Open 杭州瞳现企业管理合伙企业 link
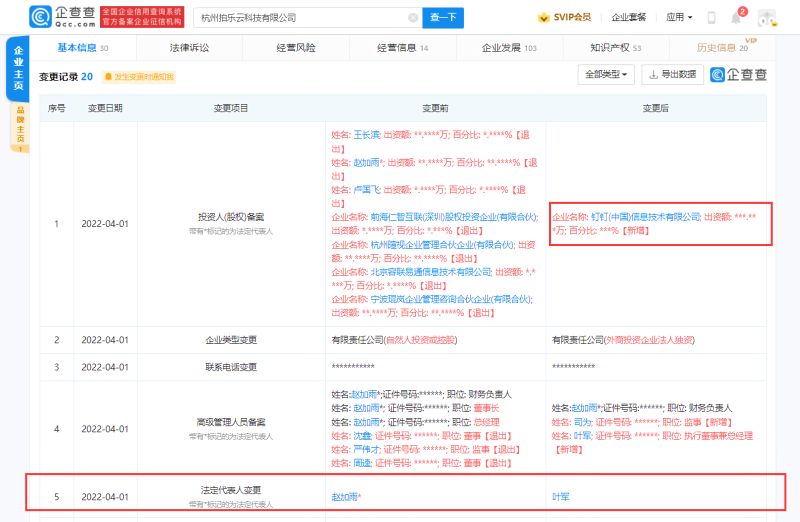The width and height of the screenshot is (800, 522). [442, 245]
